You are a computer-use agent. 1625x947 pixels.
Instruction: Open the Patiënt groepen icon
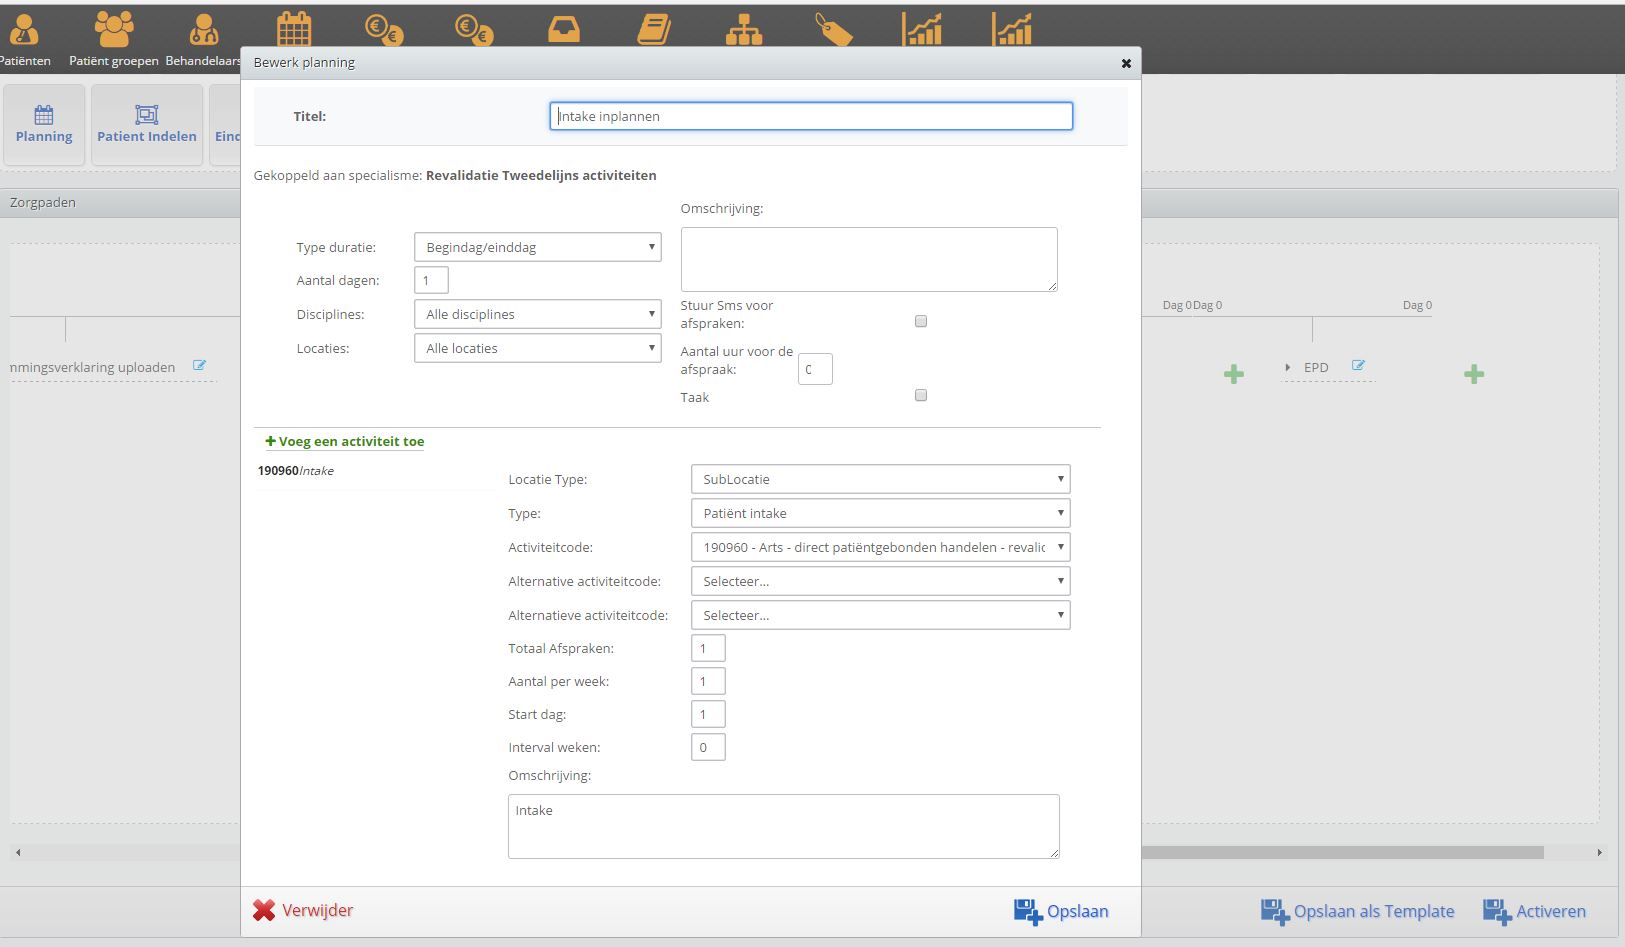113,30
